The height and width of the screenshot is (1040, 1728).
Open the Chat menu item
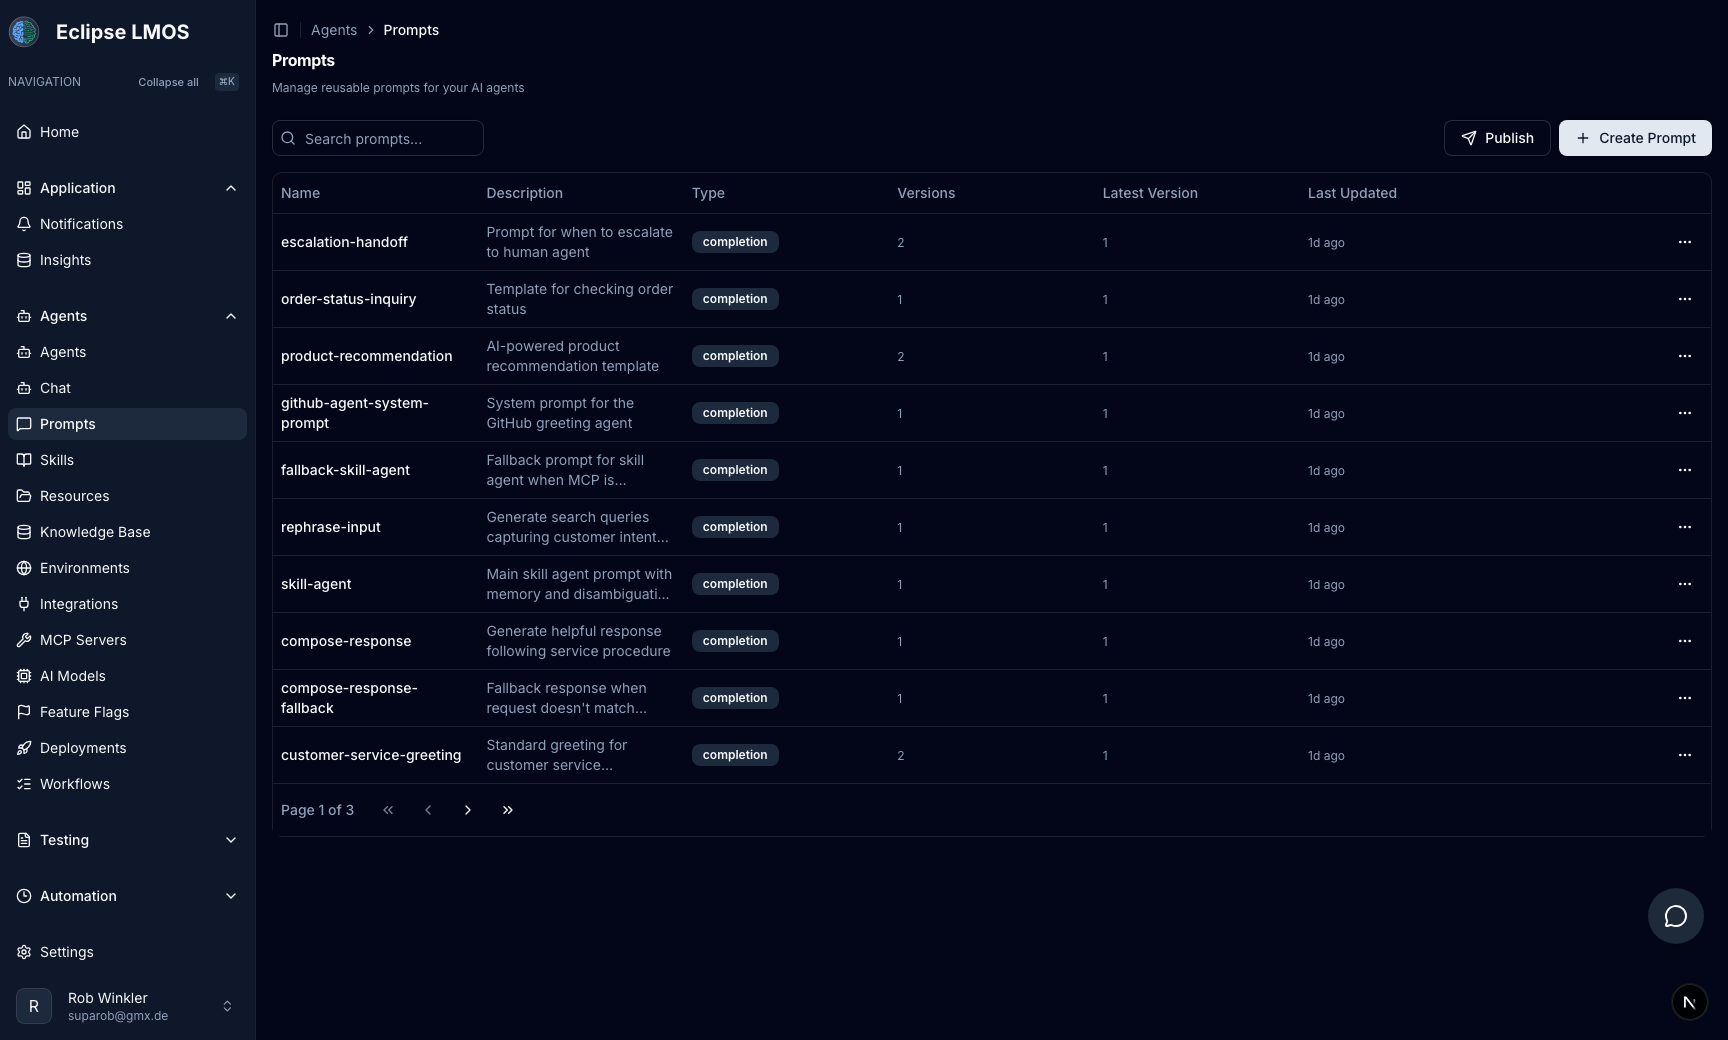click(127, 388)
